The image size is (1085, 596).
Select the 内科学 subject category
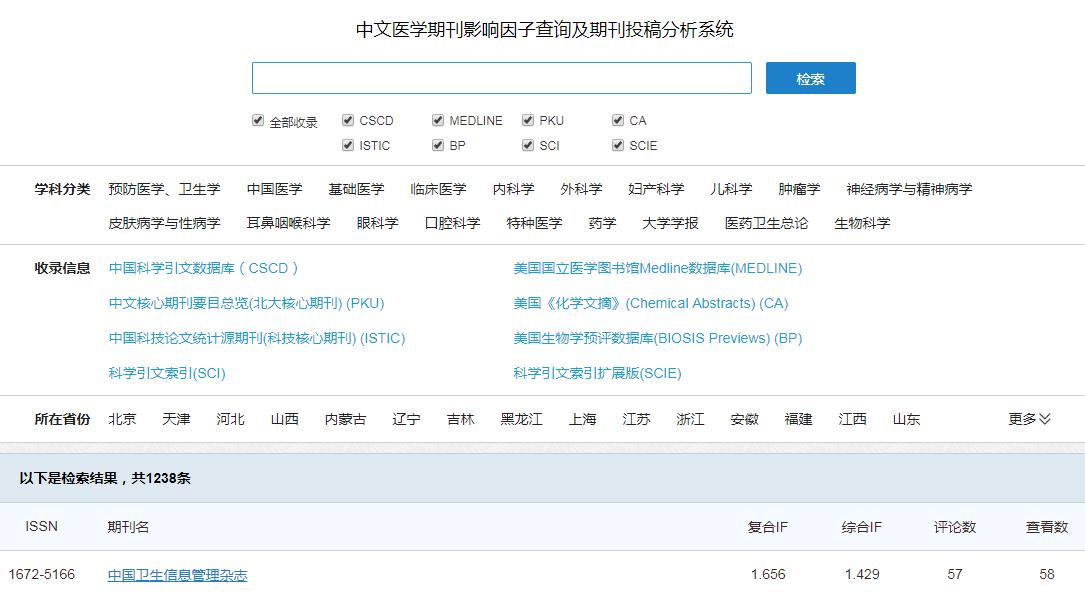pos(513,189)
